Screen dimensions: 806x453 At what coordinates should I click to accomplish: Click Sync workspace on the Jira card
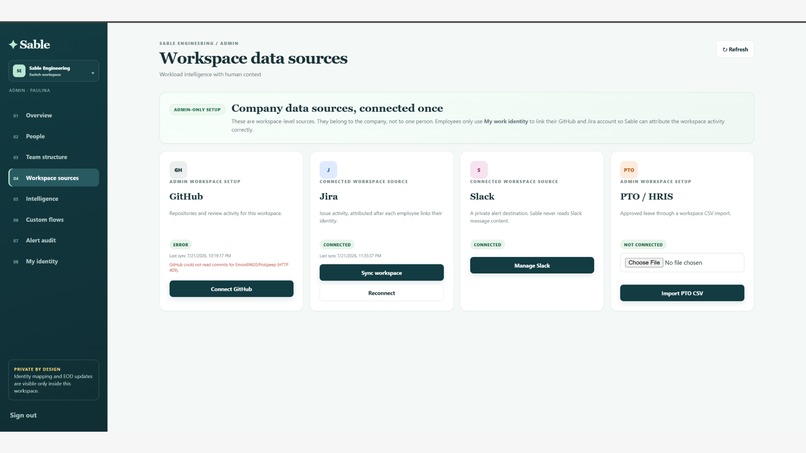click(381, 273)
